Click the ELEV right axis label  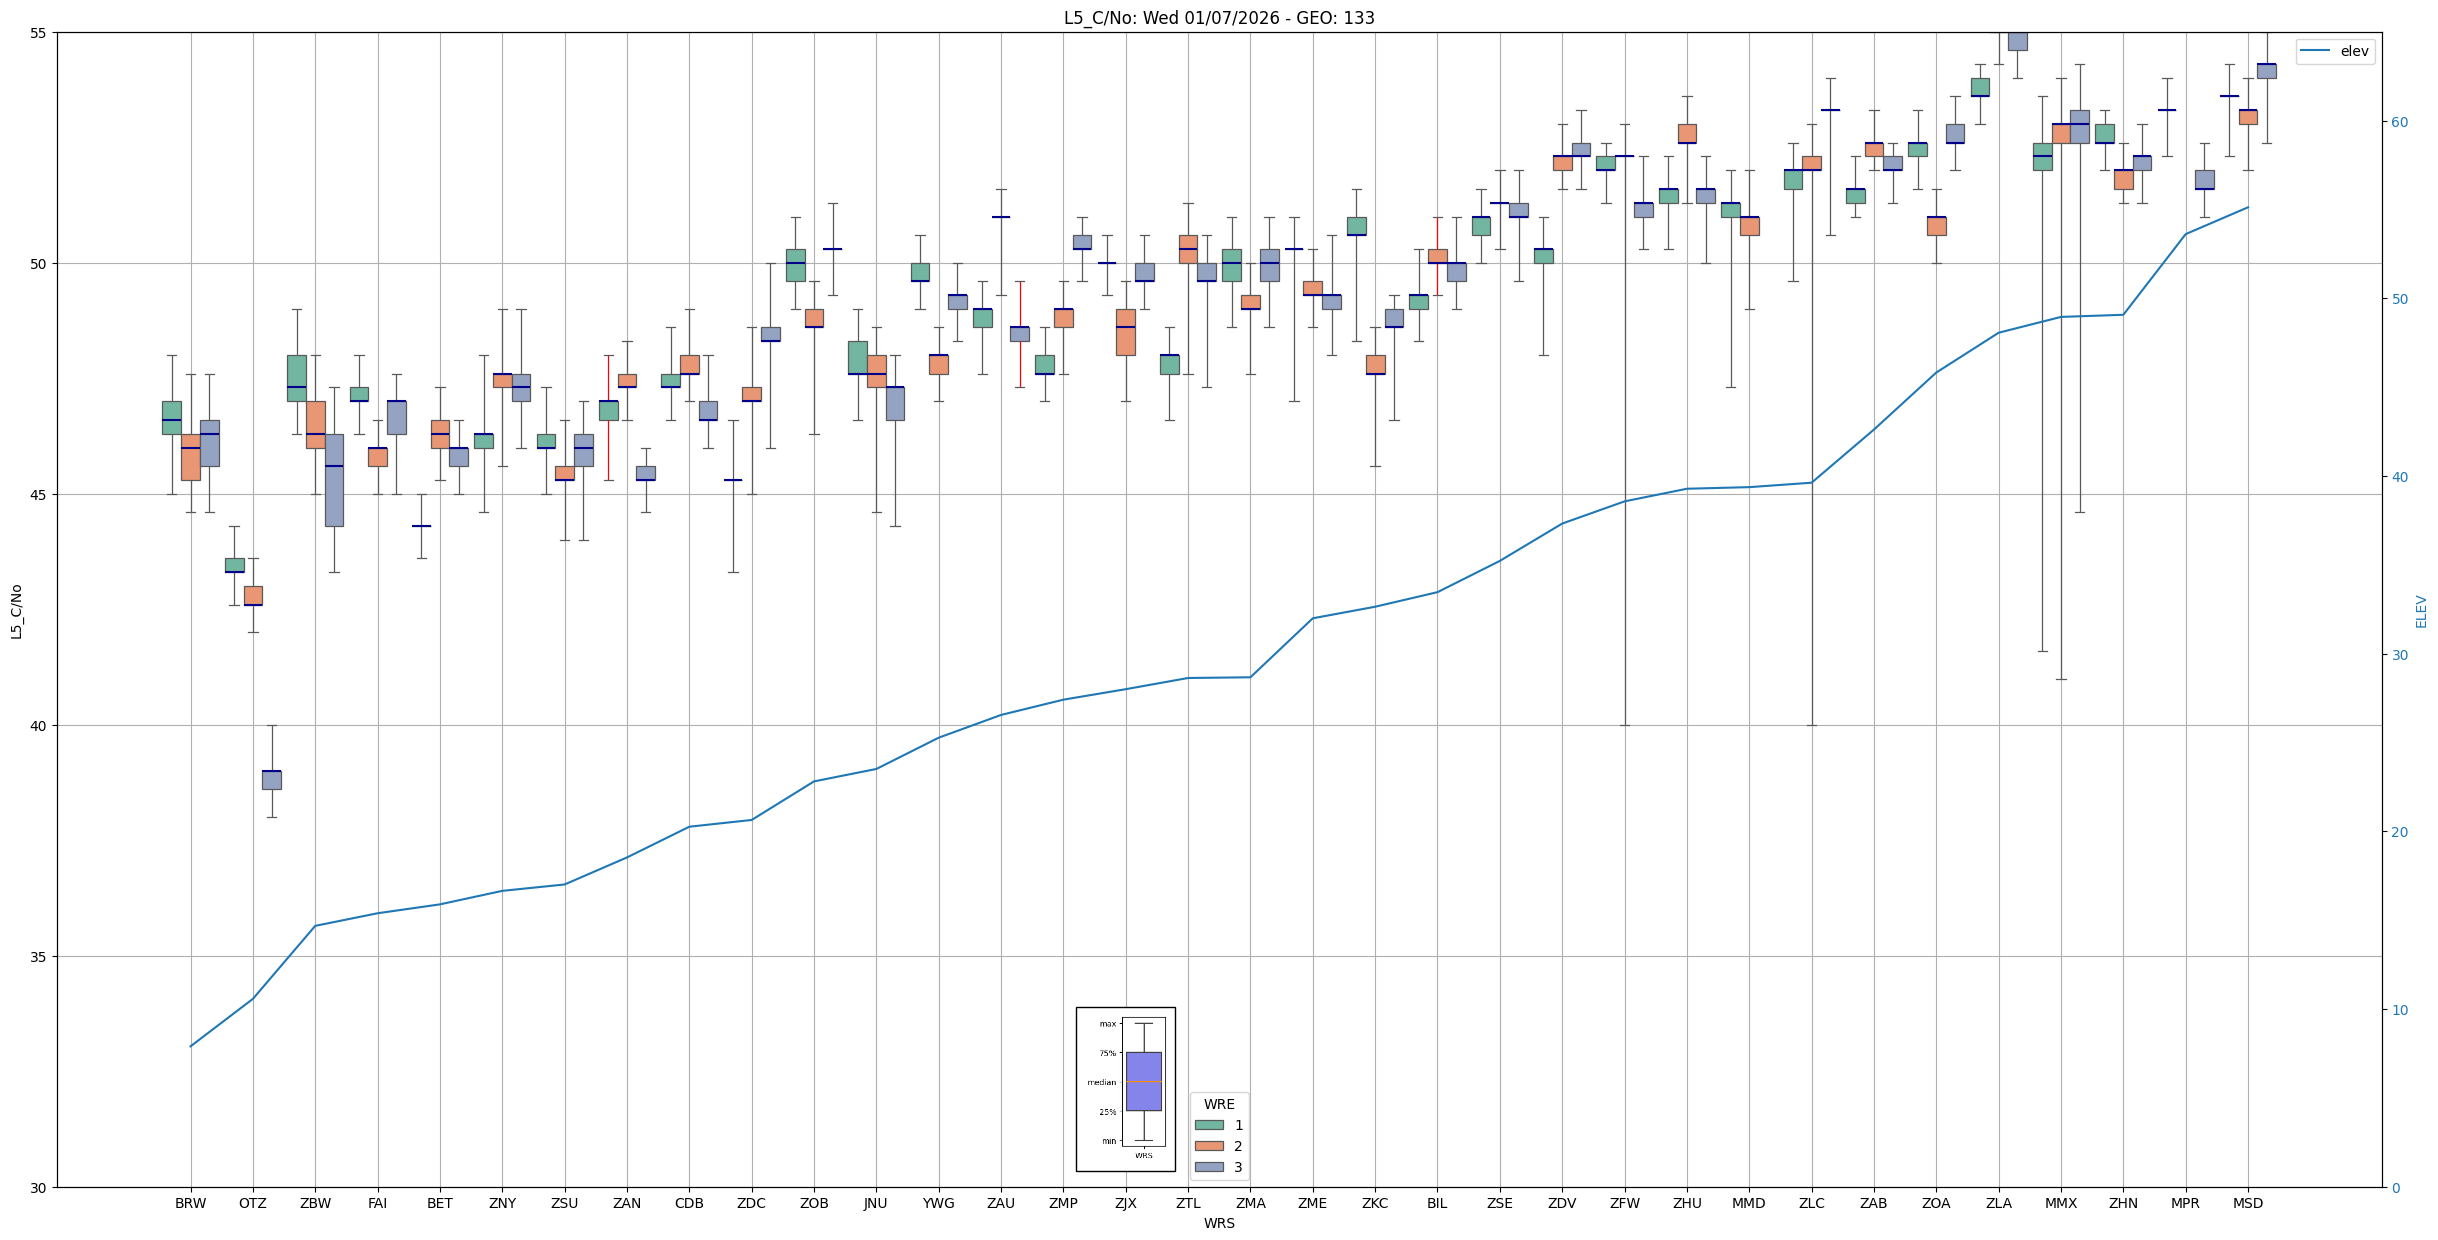point(2421,611)
